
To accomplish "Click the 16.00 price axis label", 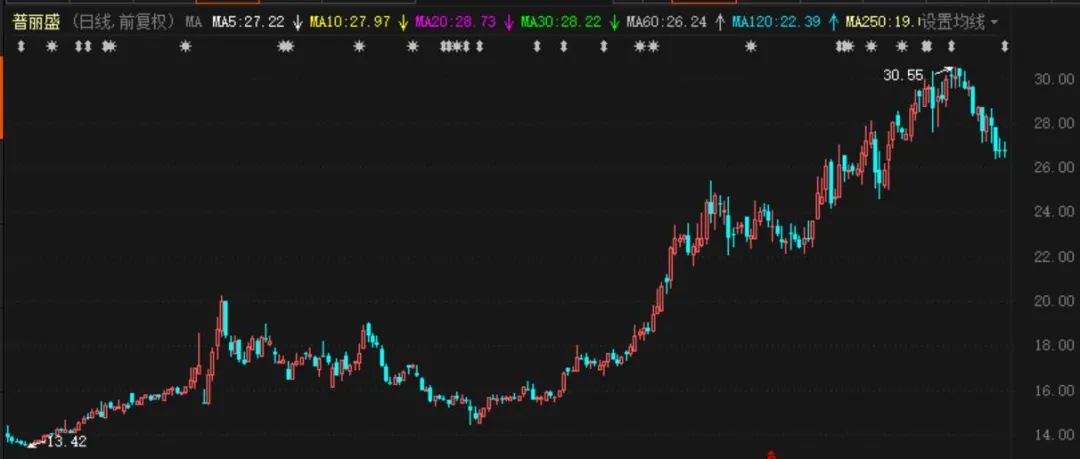I will (x=1057, y=390).
